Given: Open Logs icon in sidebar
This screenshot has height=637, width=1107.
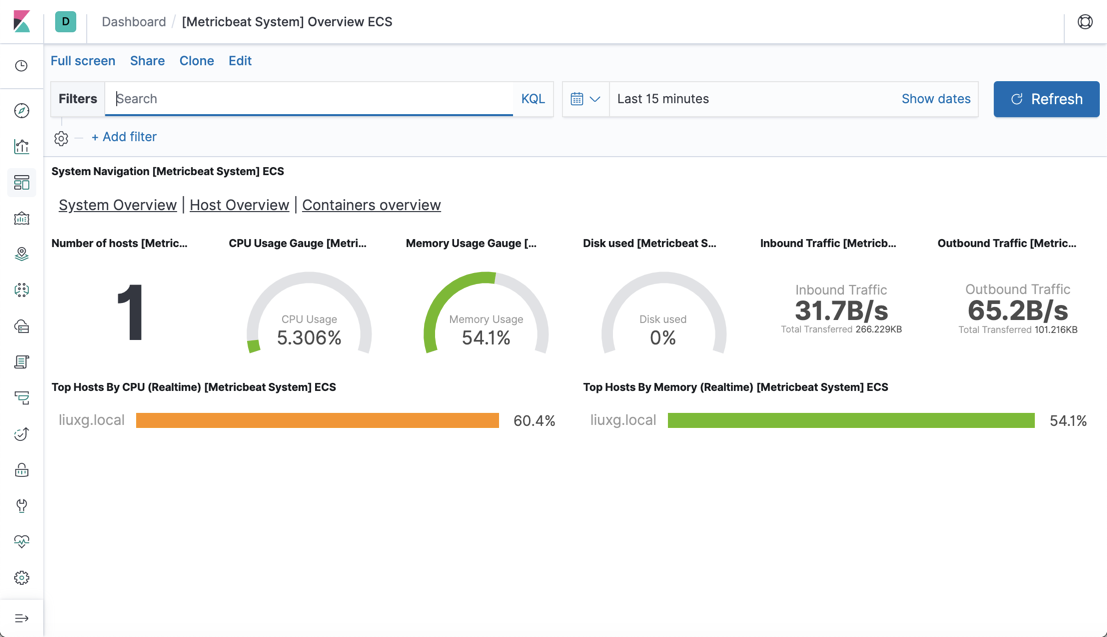Looking at the screenshot, I should pyautogui.click(x=22, y=362).
